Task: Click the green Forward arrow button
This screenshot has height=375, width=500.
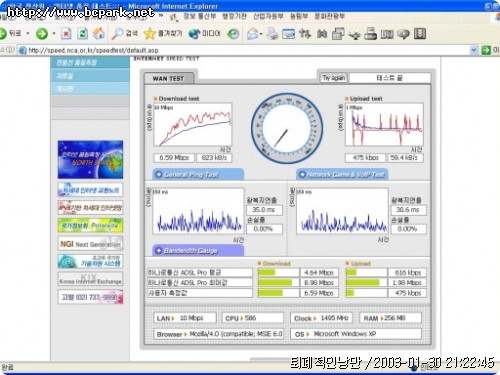Action: tap(42, 33)
